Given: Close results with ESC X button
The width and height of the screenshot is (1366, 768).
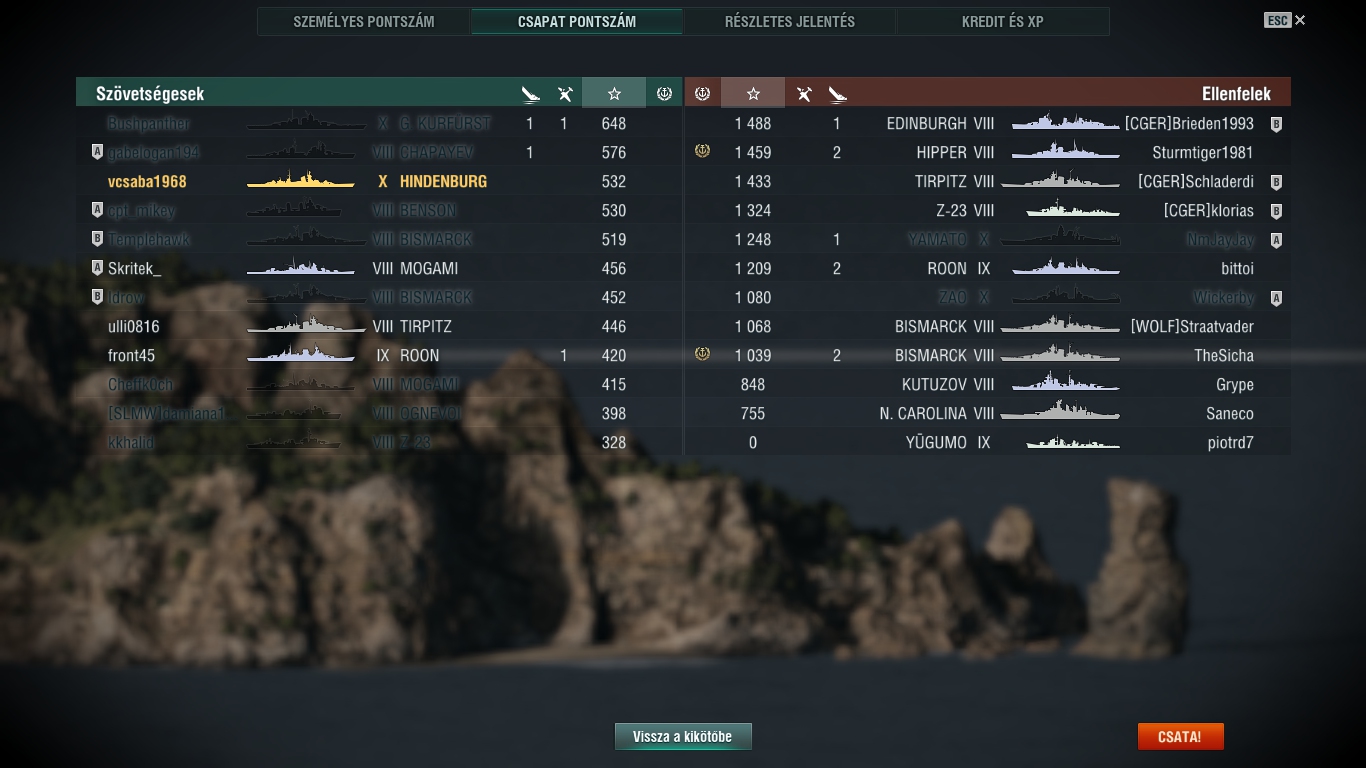Looking at the screenshot, I should click(x=1285, y=20).
